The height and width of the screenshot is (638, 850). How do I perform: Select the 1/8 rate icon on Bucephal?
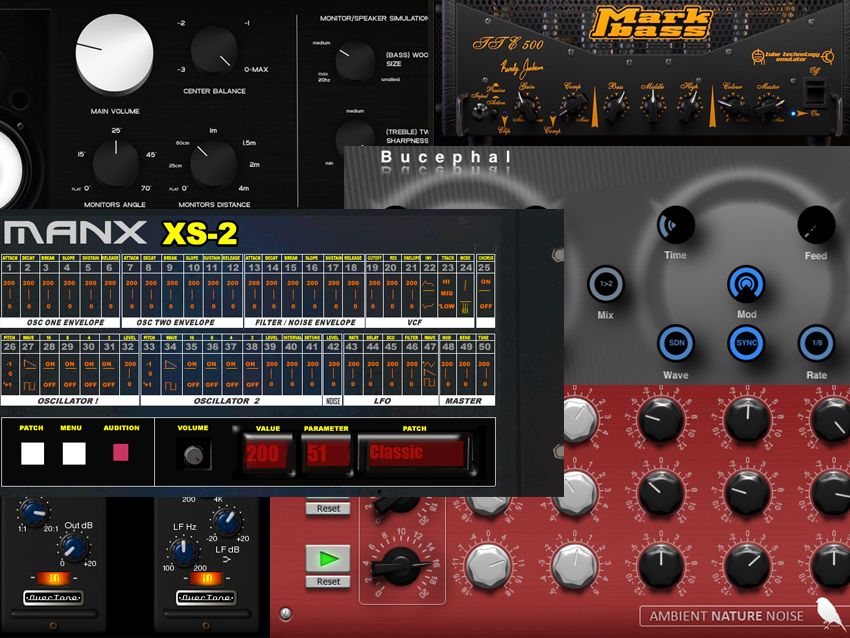pos(816,340)
